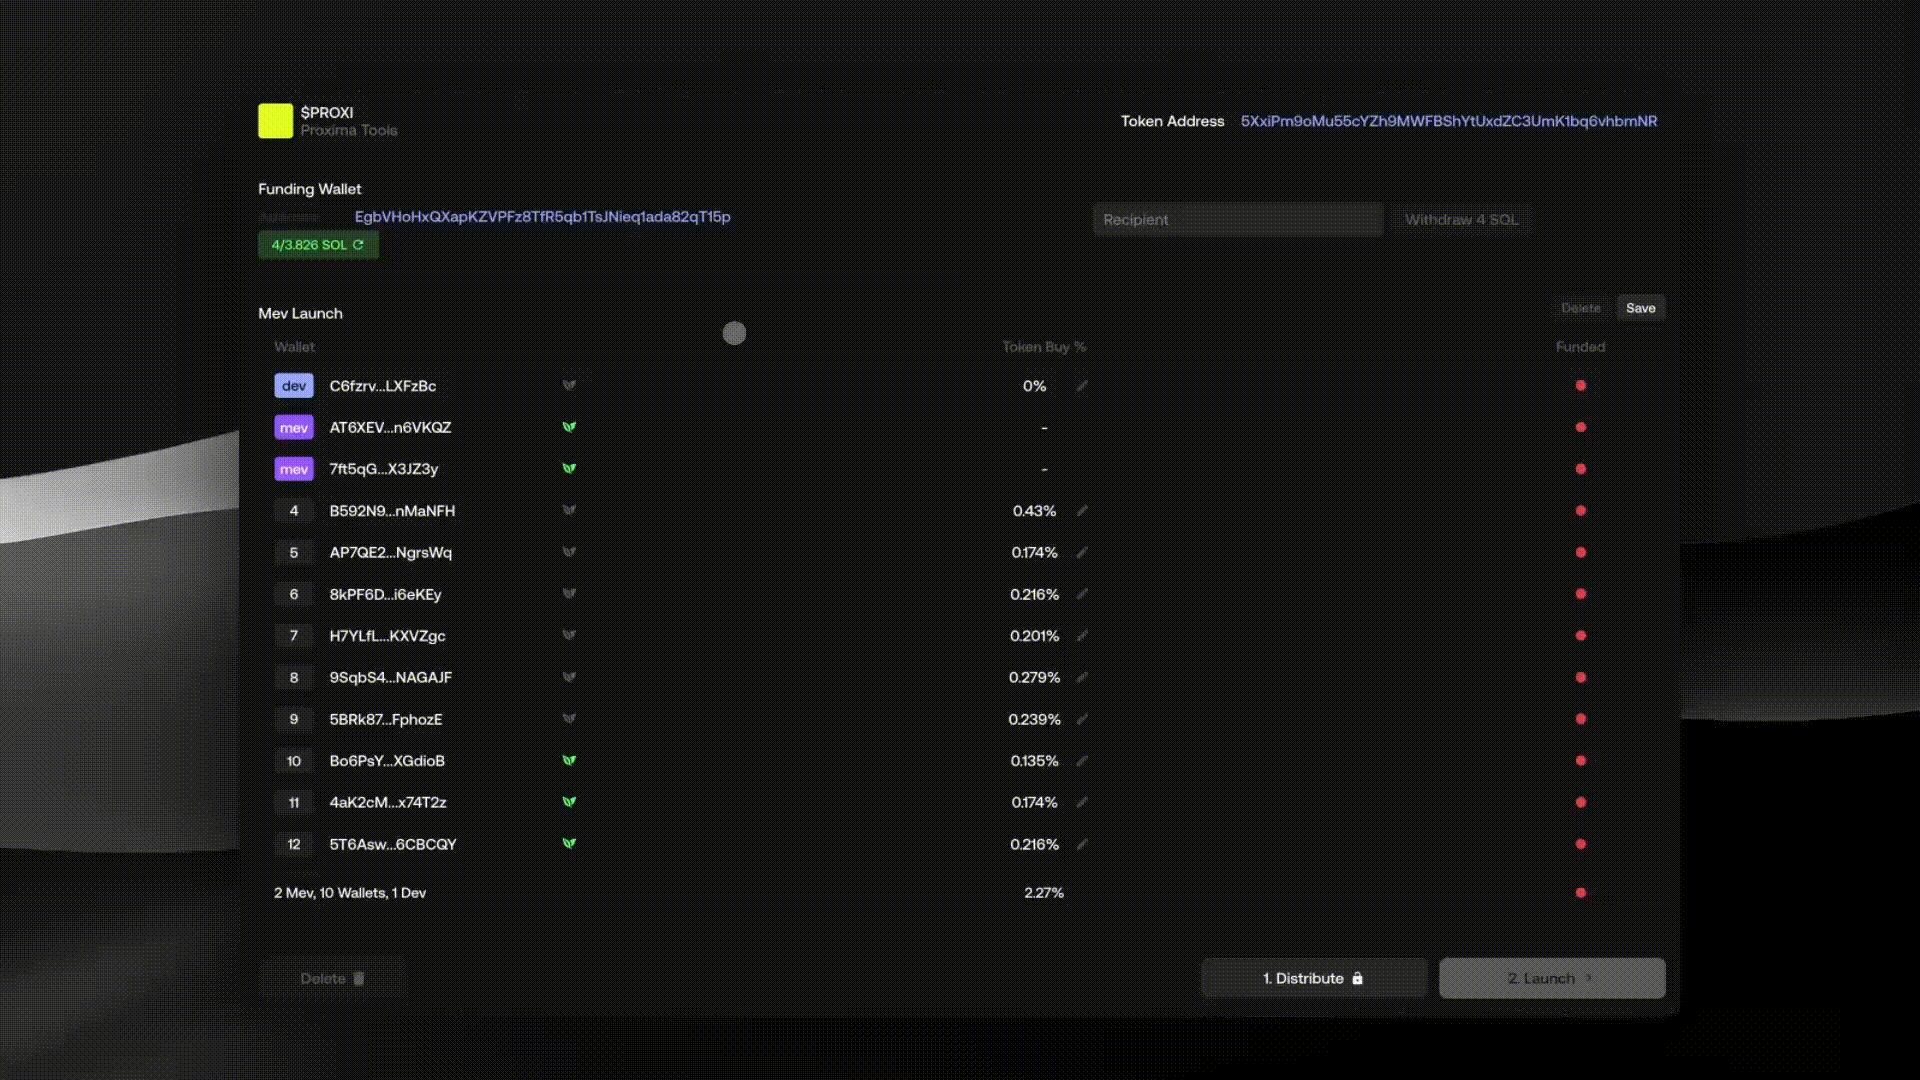Edit token buy for wallet 5T6Asw...6CBCQY
1920x1080 pixels.
(1082, 845)
